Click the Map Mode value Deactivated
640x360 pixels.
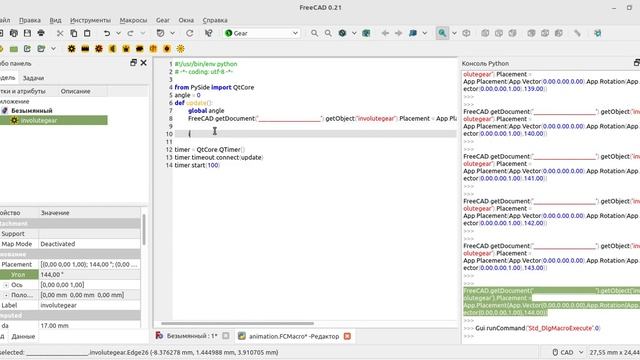89,244
